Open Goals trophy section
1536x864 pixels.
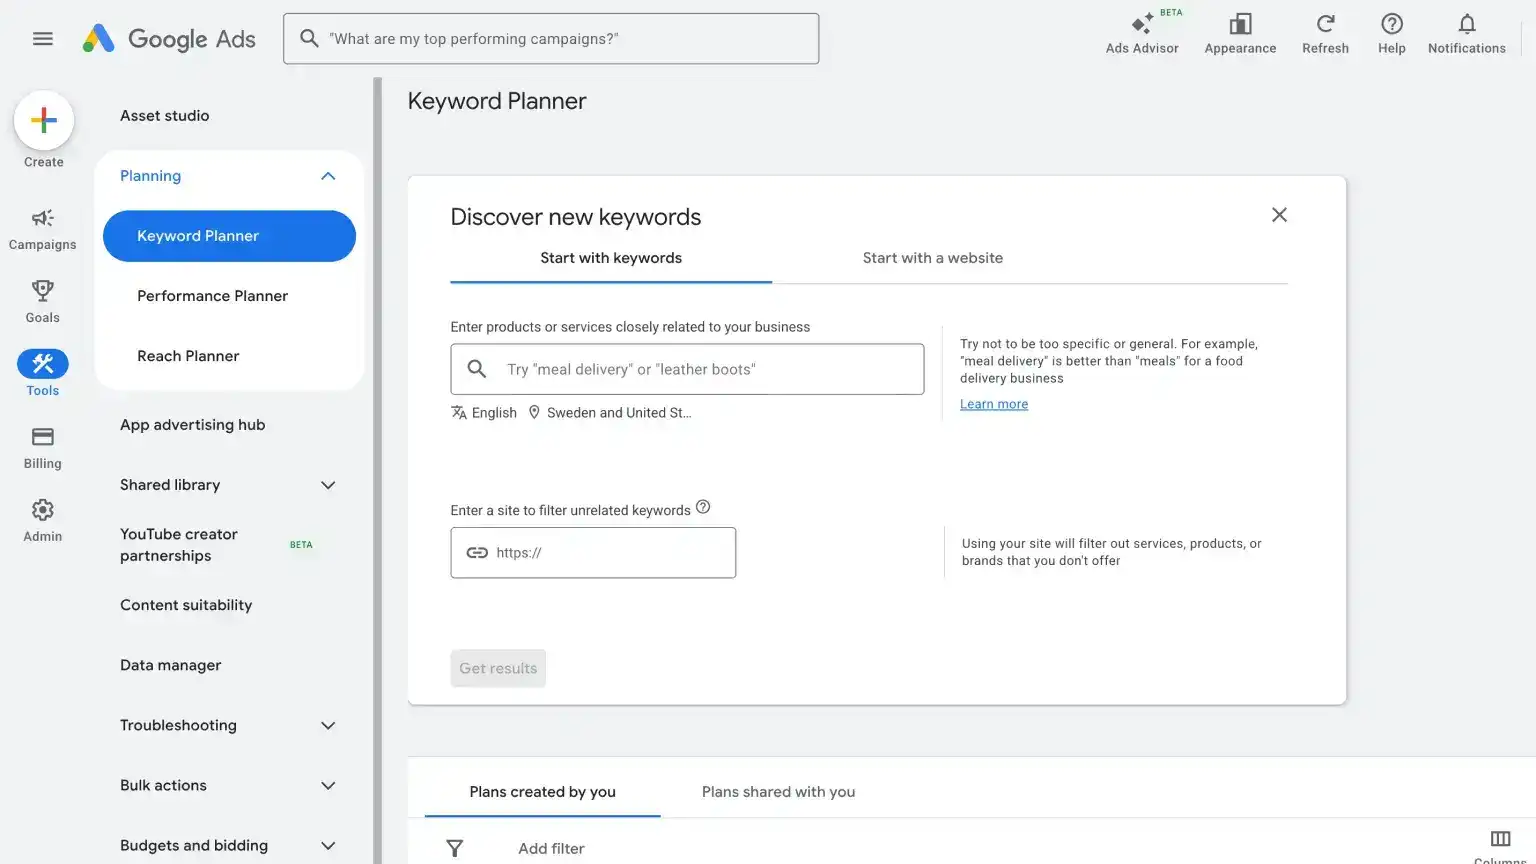[42, 301]
